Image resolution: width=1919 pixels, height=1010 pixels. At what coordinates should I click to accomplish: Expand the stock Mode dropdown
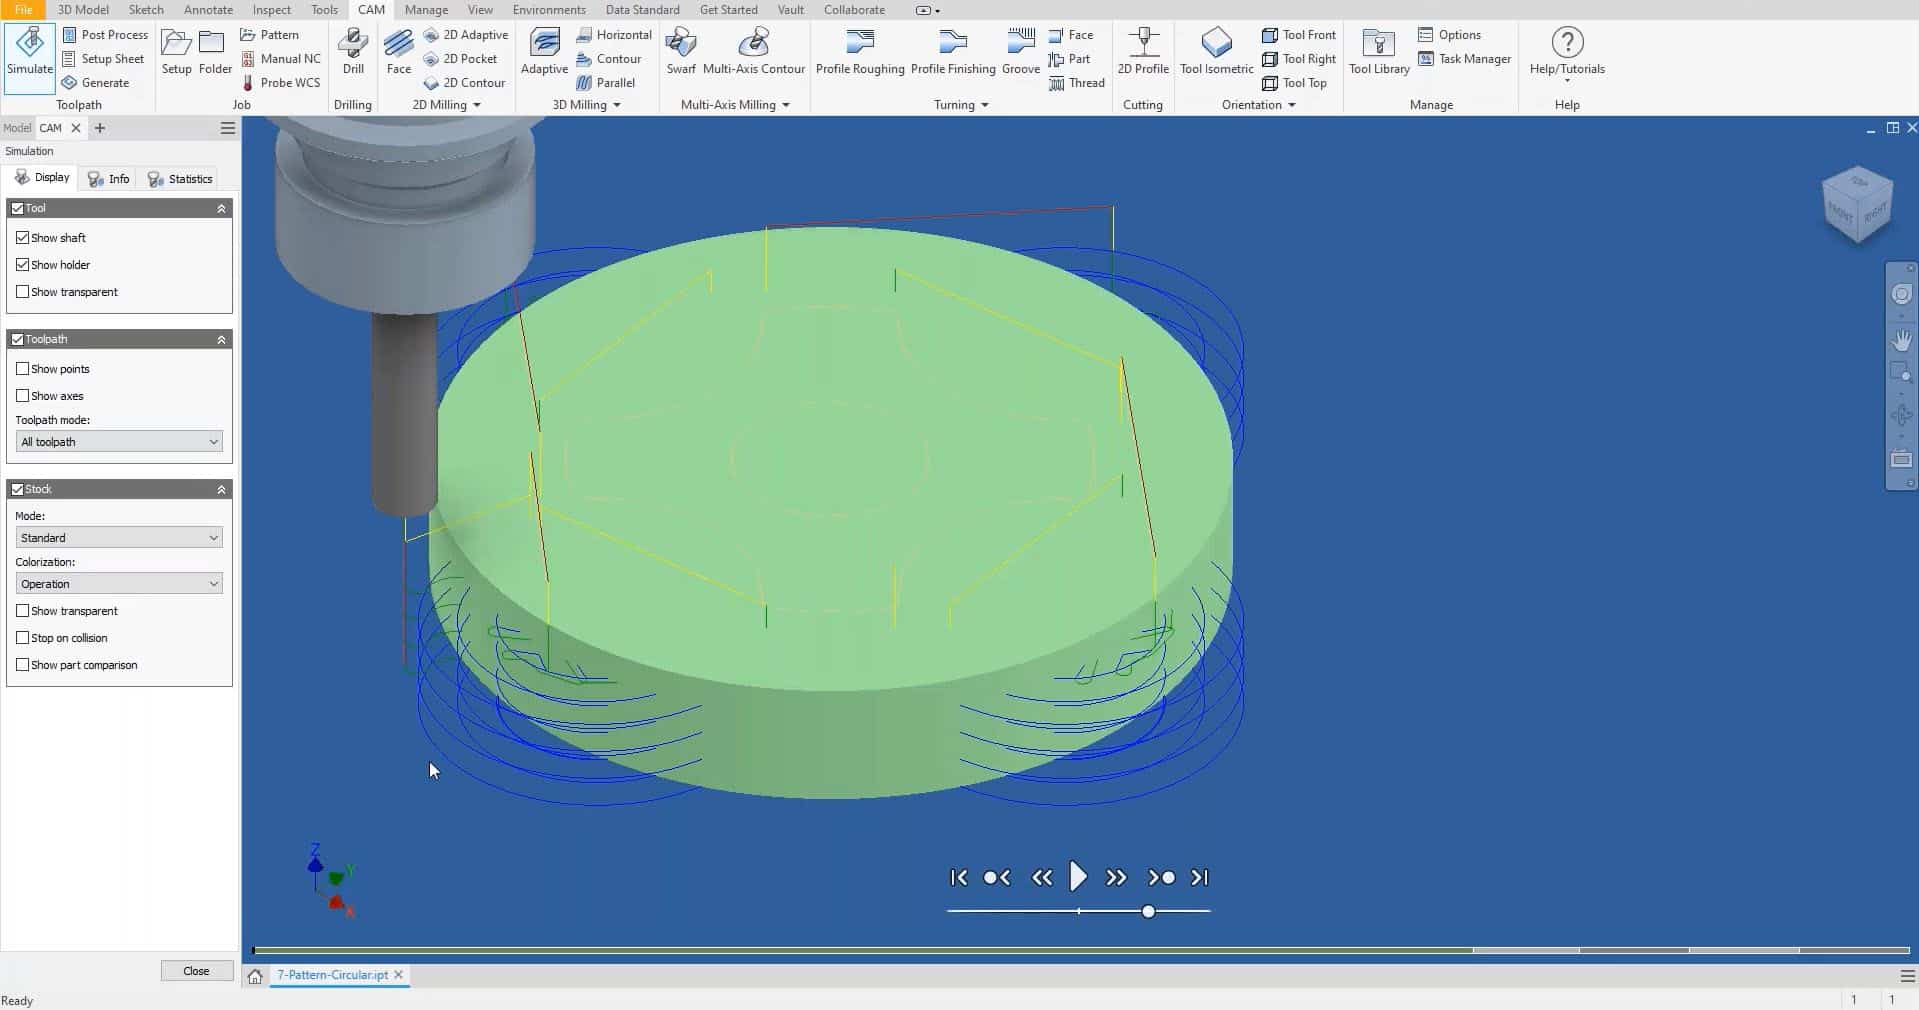click(119, 538)
